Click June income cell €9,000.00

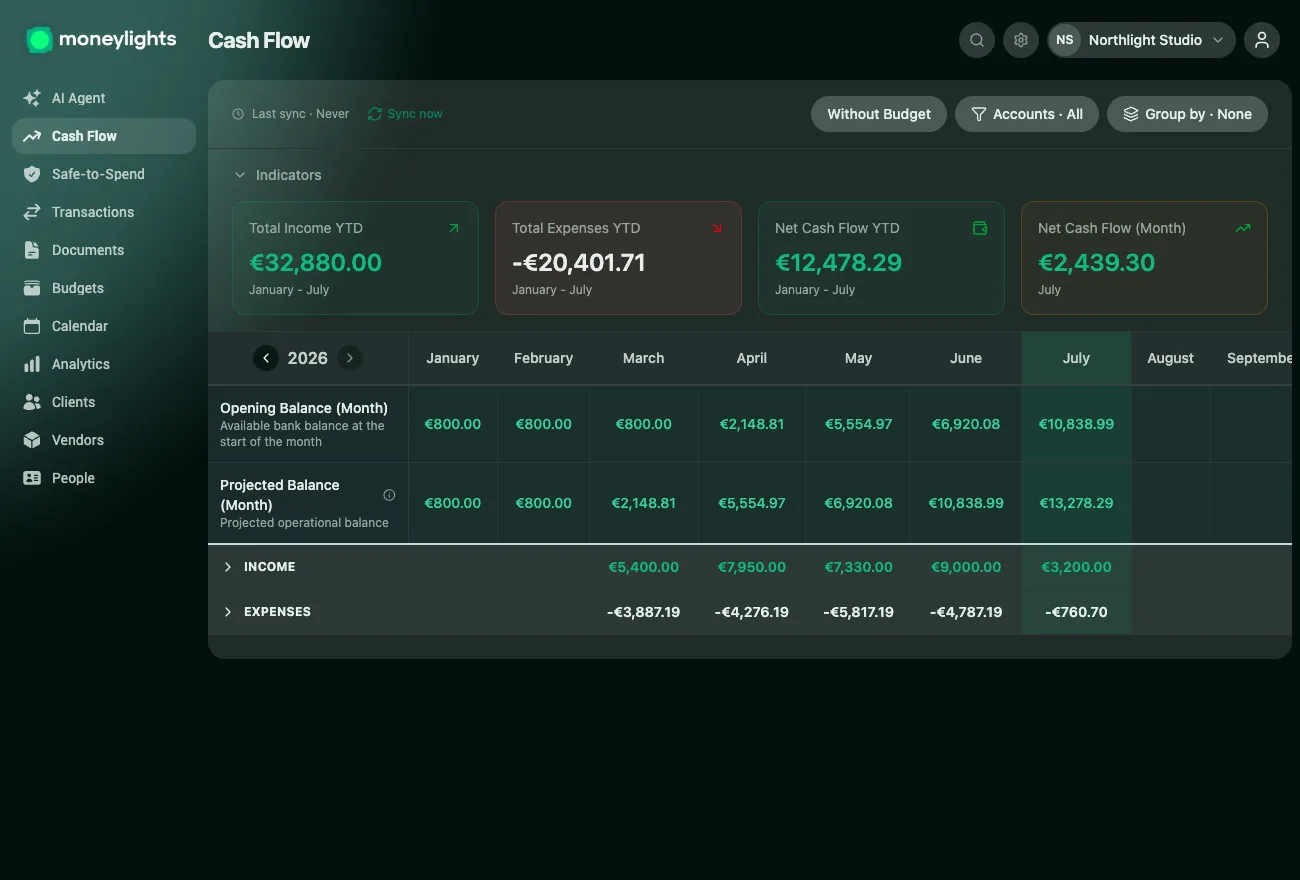tap(966, 567)
